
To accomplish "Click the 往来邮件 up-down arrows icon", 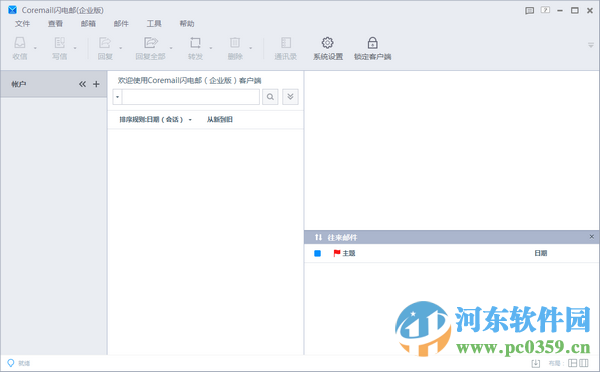I will tap(318, 237).
